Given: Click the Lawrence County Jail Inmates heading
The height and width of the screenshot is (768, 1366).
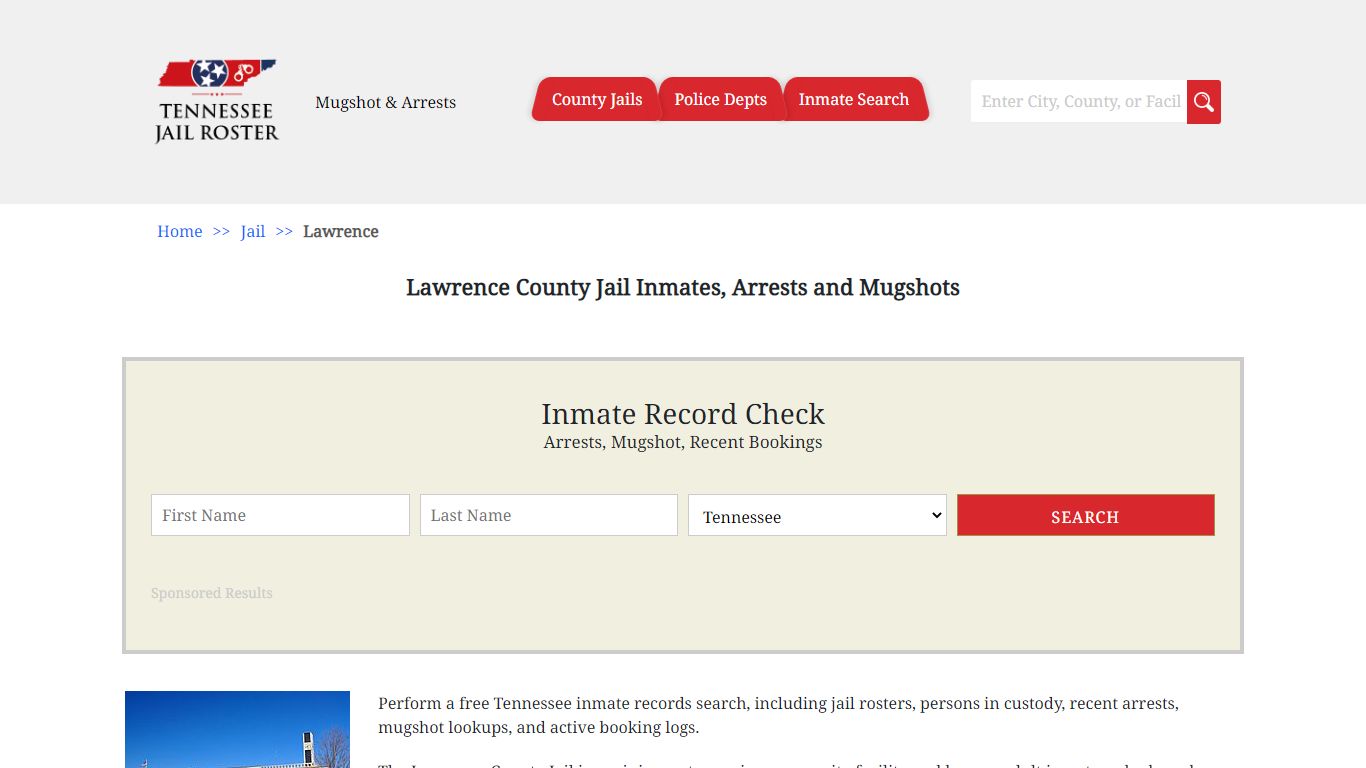Looking at the screenshot, I should tap(683, 288).
